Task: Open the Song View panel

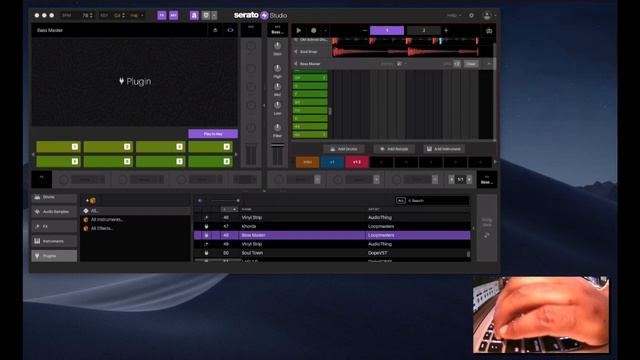Action: tap(487, 227)
